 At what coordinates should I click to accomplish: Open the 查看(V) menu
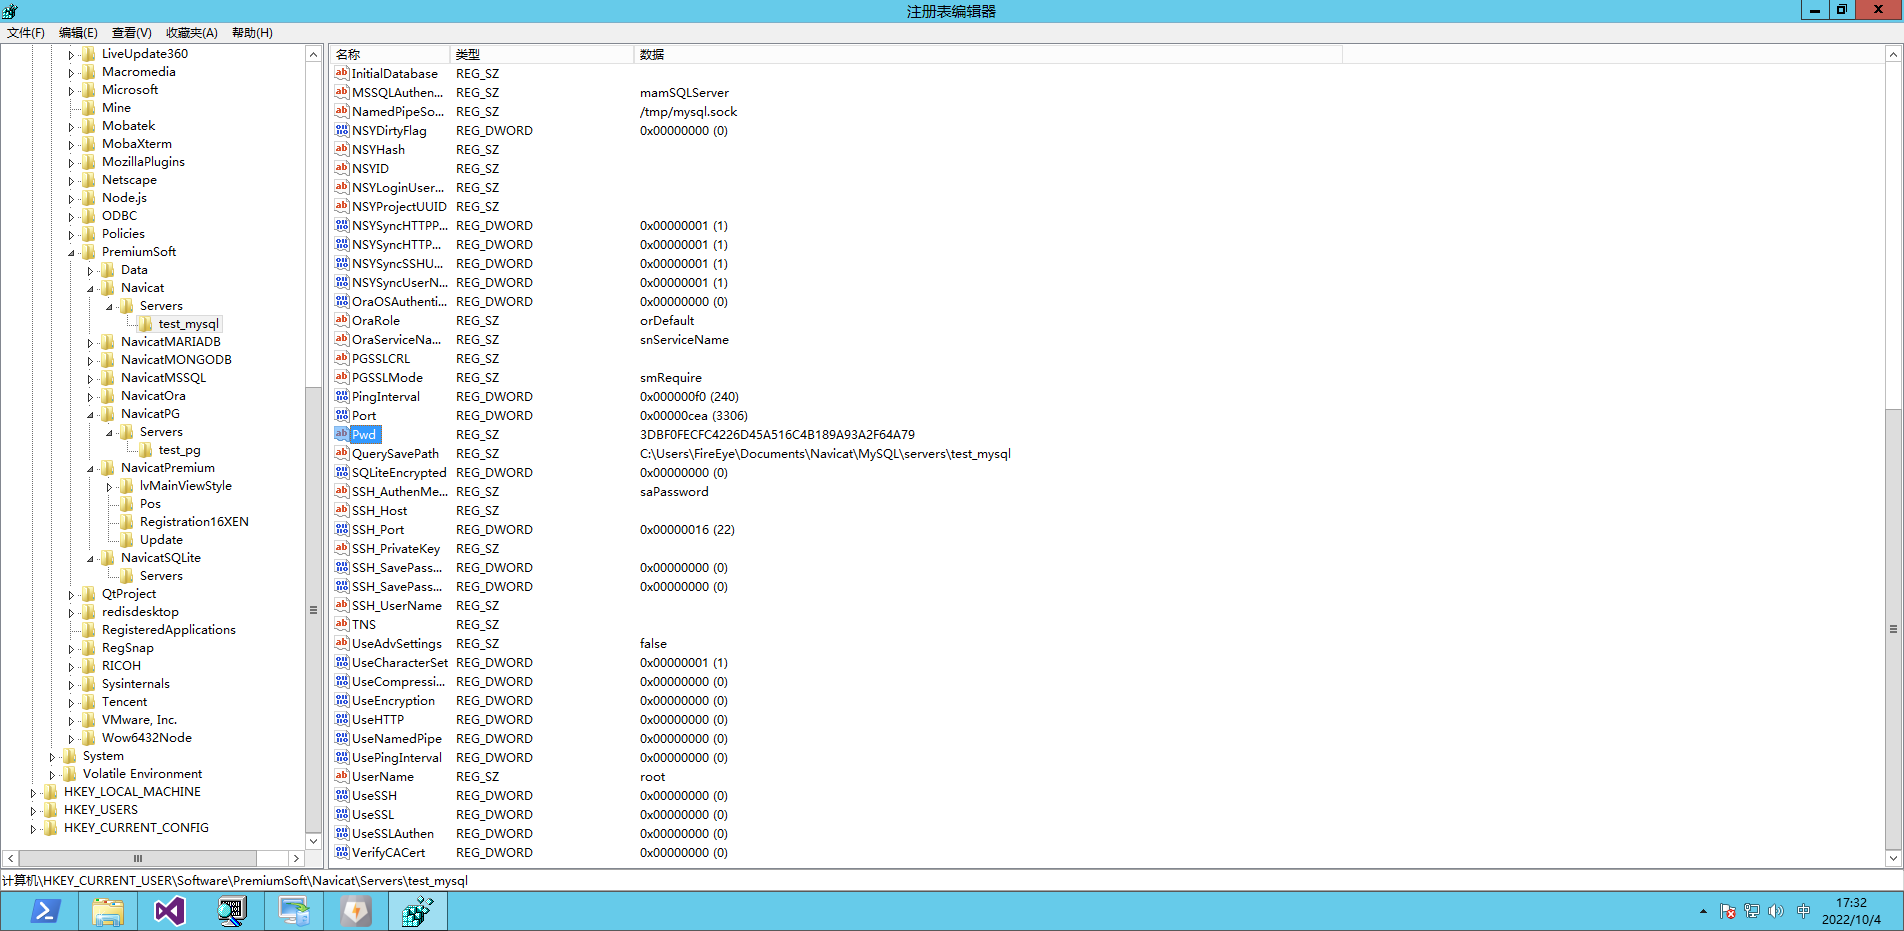pos(131,33)
